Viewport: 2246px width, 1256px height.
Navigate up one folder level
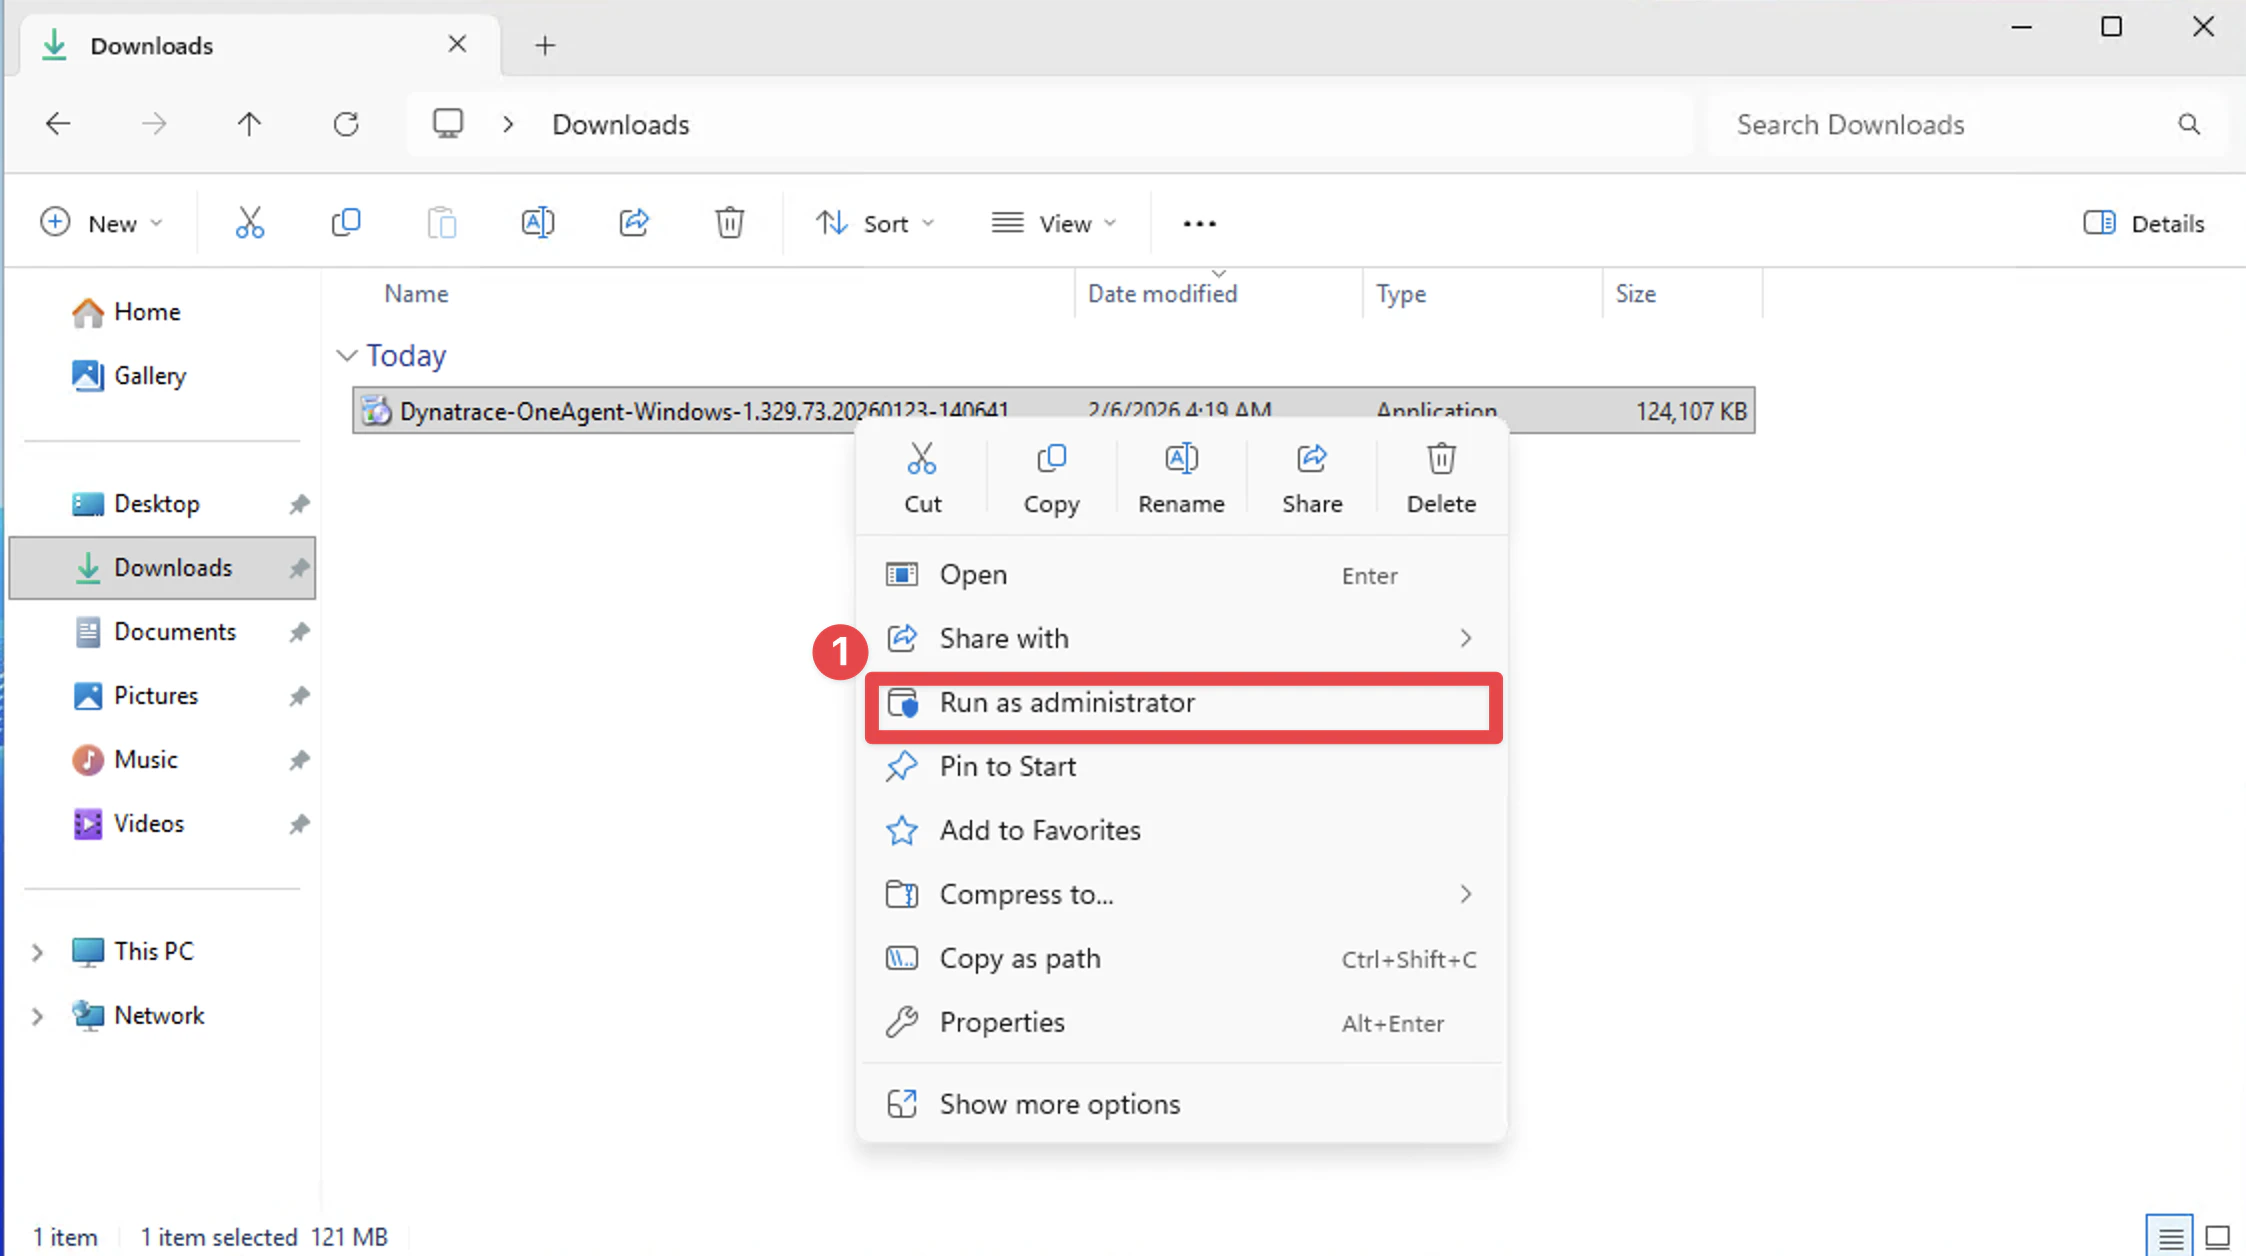[249, 124]
